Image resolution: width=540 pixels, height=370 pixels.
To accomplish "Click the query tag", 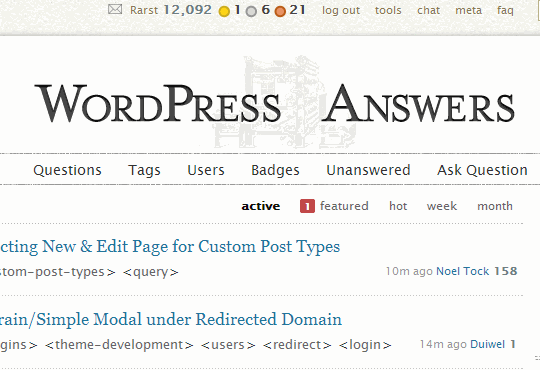I will [150, 272].
